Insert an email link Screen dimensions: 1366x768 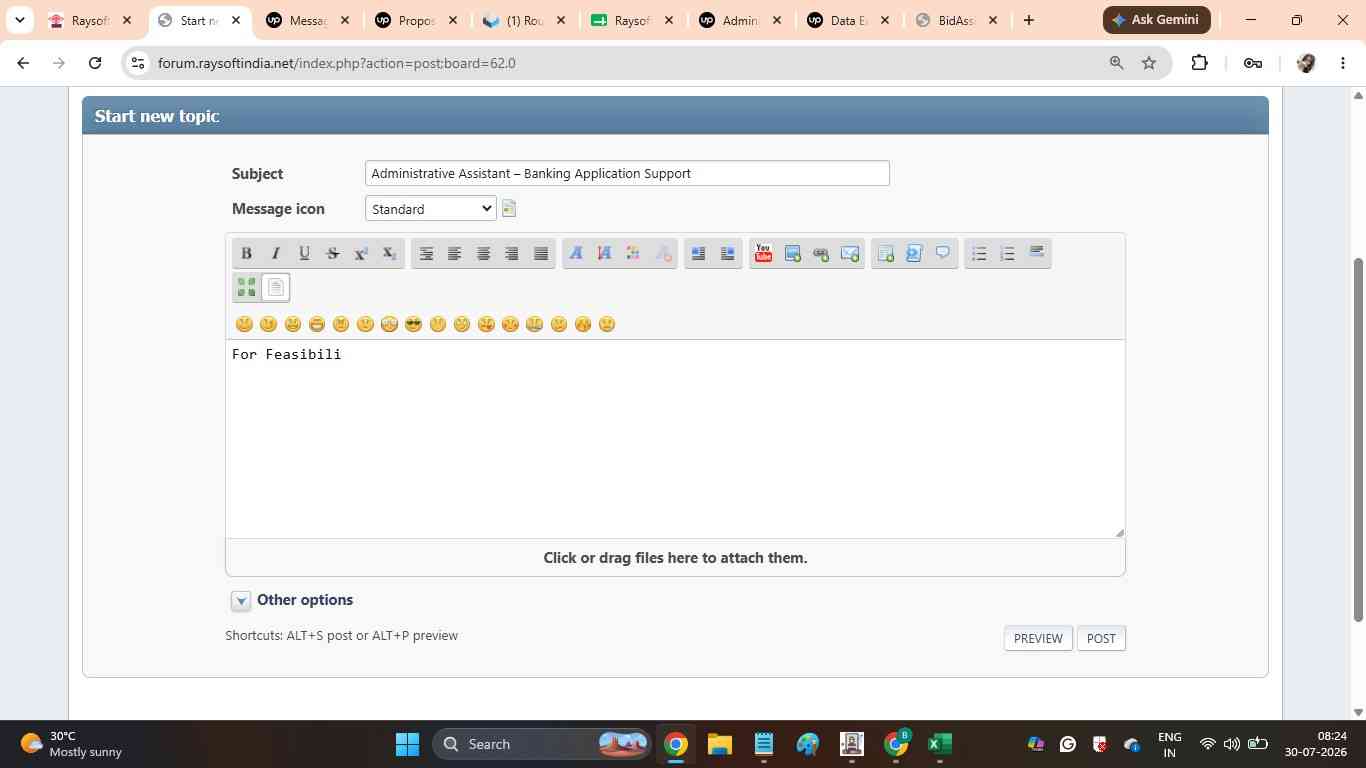[x=850, y=253]
